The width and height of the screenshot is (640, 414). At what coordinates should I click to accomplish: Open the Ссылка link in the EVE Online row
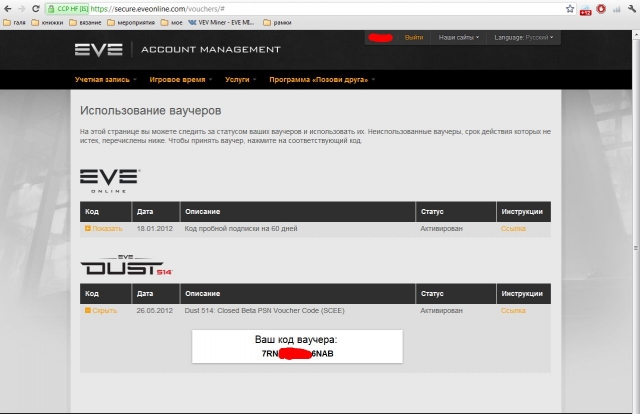[513, 229]
